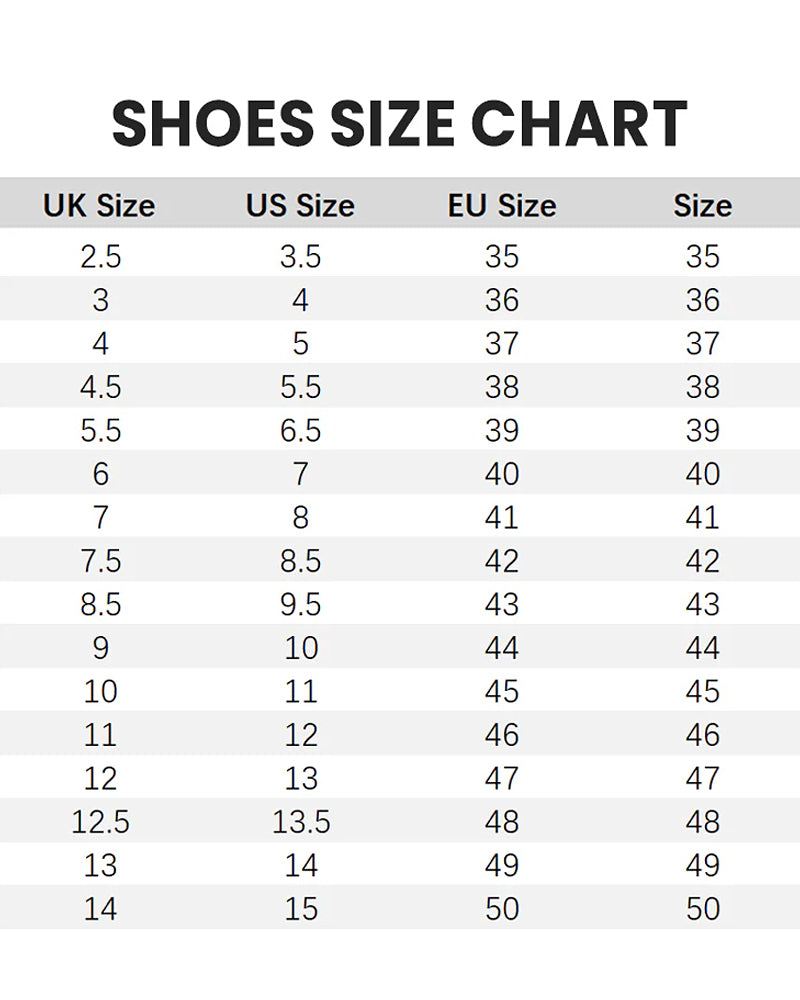
Task: Select UK size 12.5 cell
Action: coord(100,822)
